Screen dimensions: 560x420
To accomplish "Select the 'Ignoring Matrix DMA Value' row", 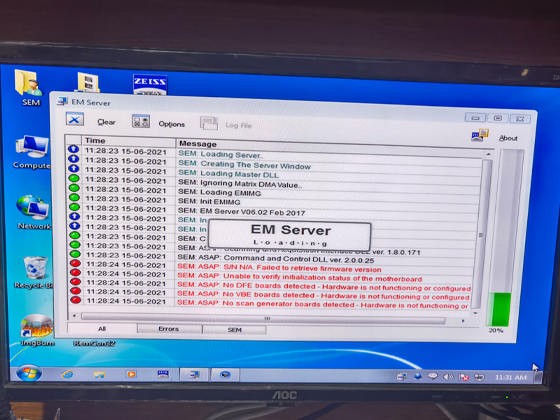I will 274,183.
